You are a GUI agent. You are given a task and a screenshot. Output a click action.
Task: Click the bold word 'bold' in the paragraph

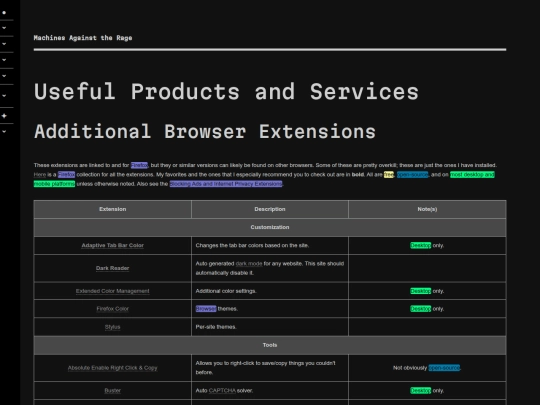[358, 175]
